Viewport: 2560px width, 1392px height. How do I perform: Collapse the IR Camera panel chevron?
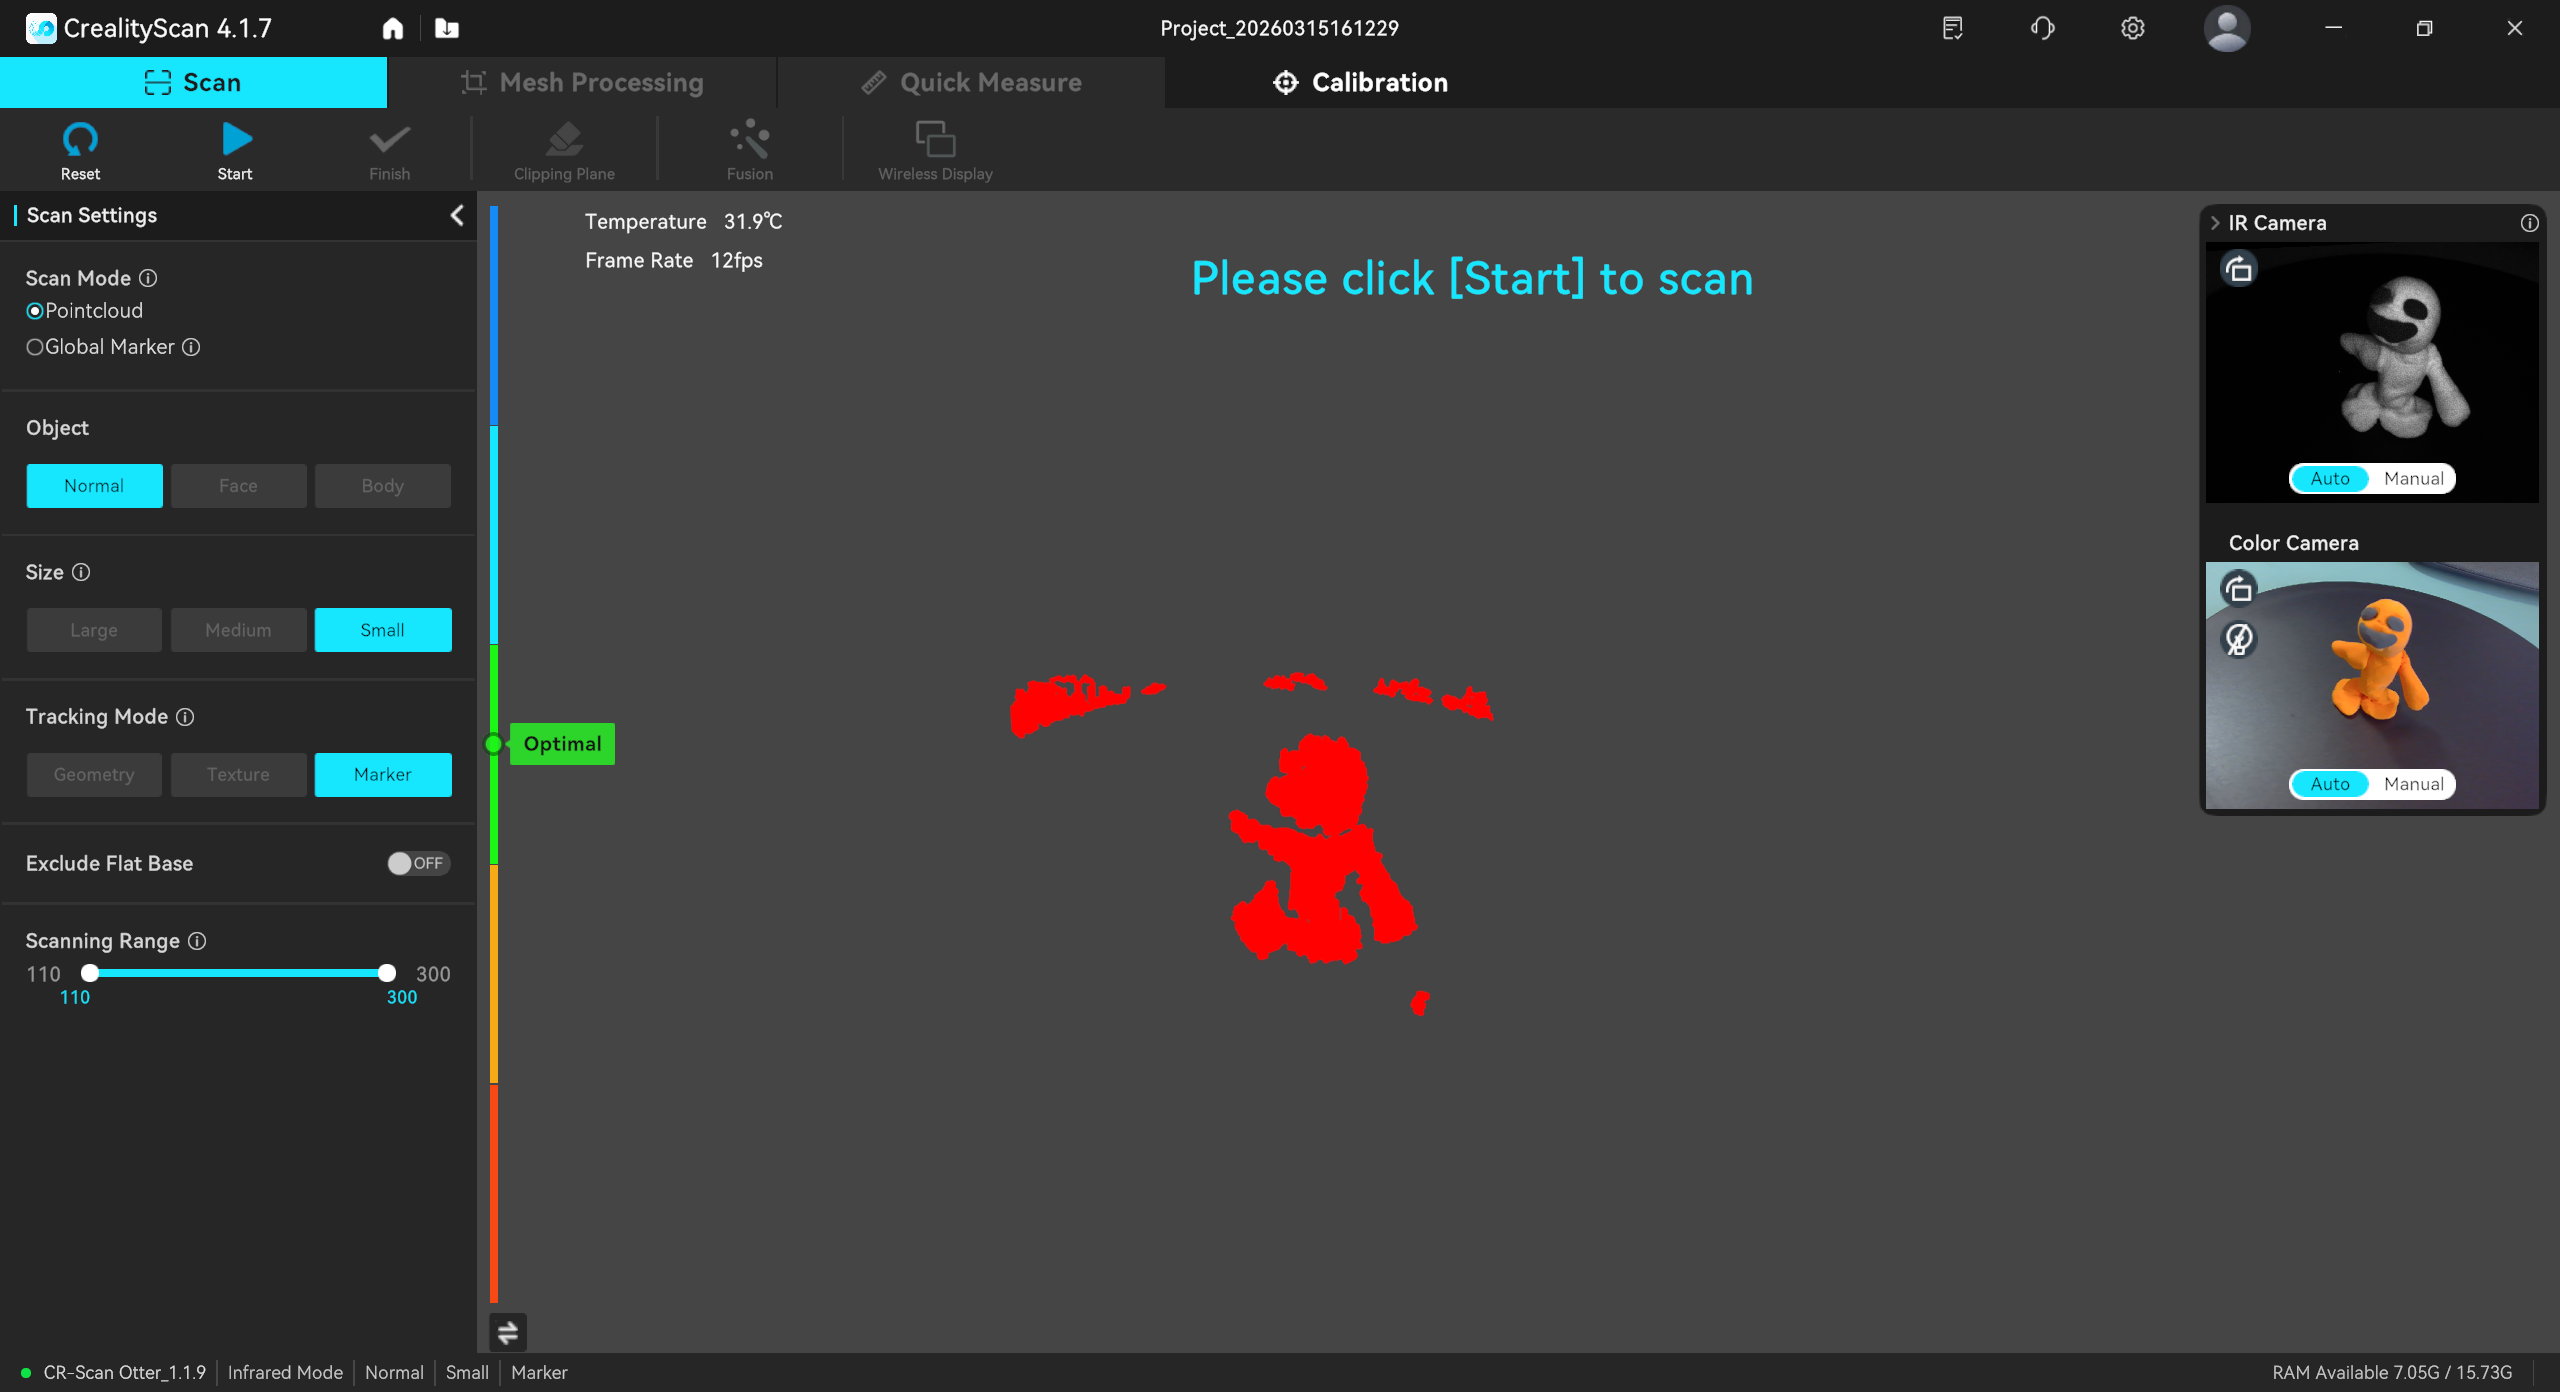tap(2215, 223)
